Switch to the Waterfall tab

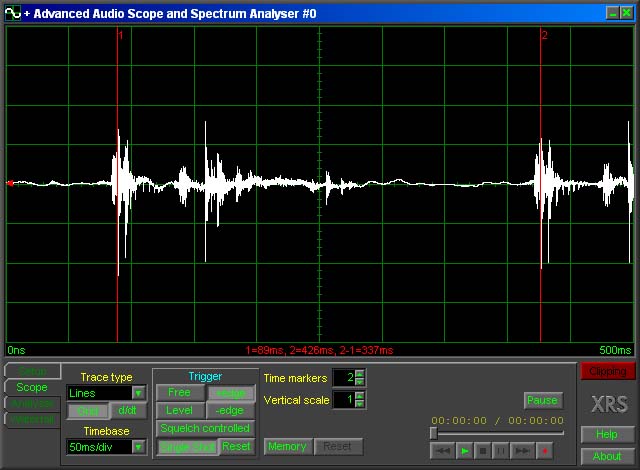click(x=33, y=420)
